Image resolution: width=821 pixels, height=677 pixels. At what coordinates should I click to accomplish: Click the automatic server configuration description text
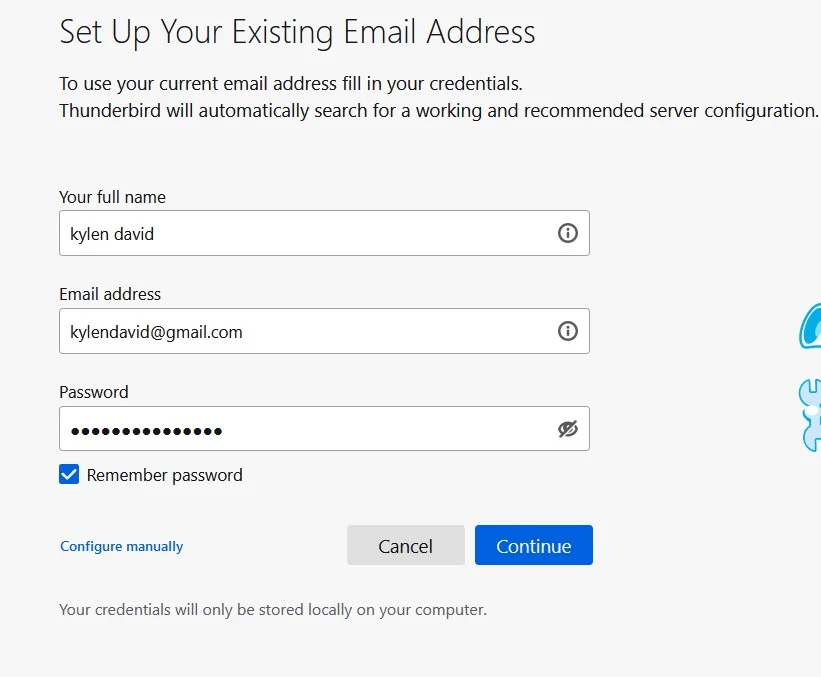437,110
